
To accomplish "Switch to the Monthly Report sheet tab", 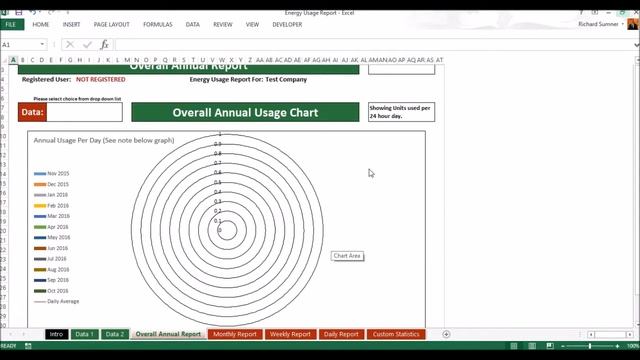I will [x=235, y=334].
